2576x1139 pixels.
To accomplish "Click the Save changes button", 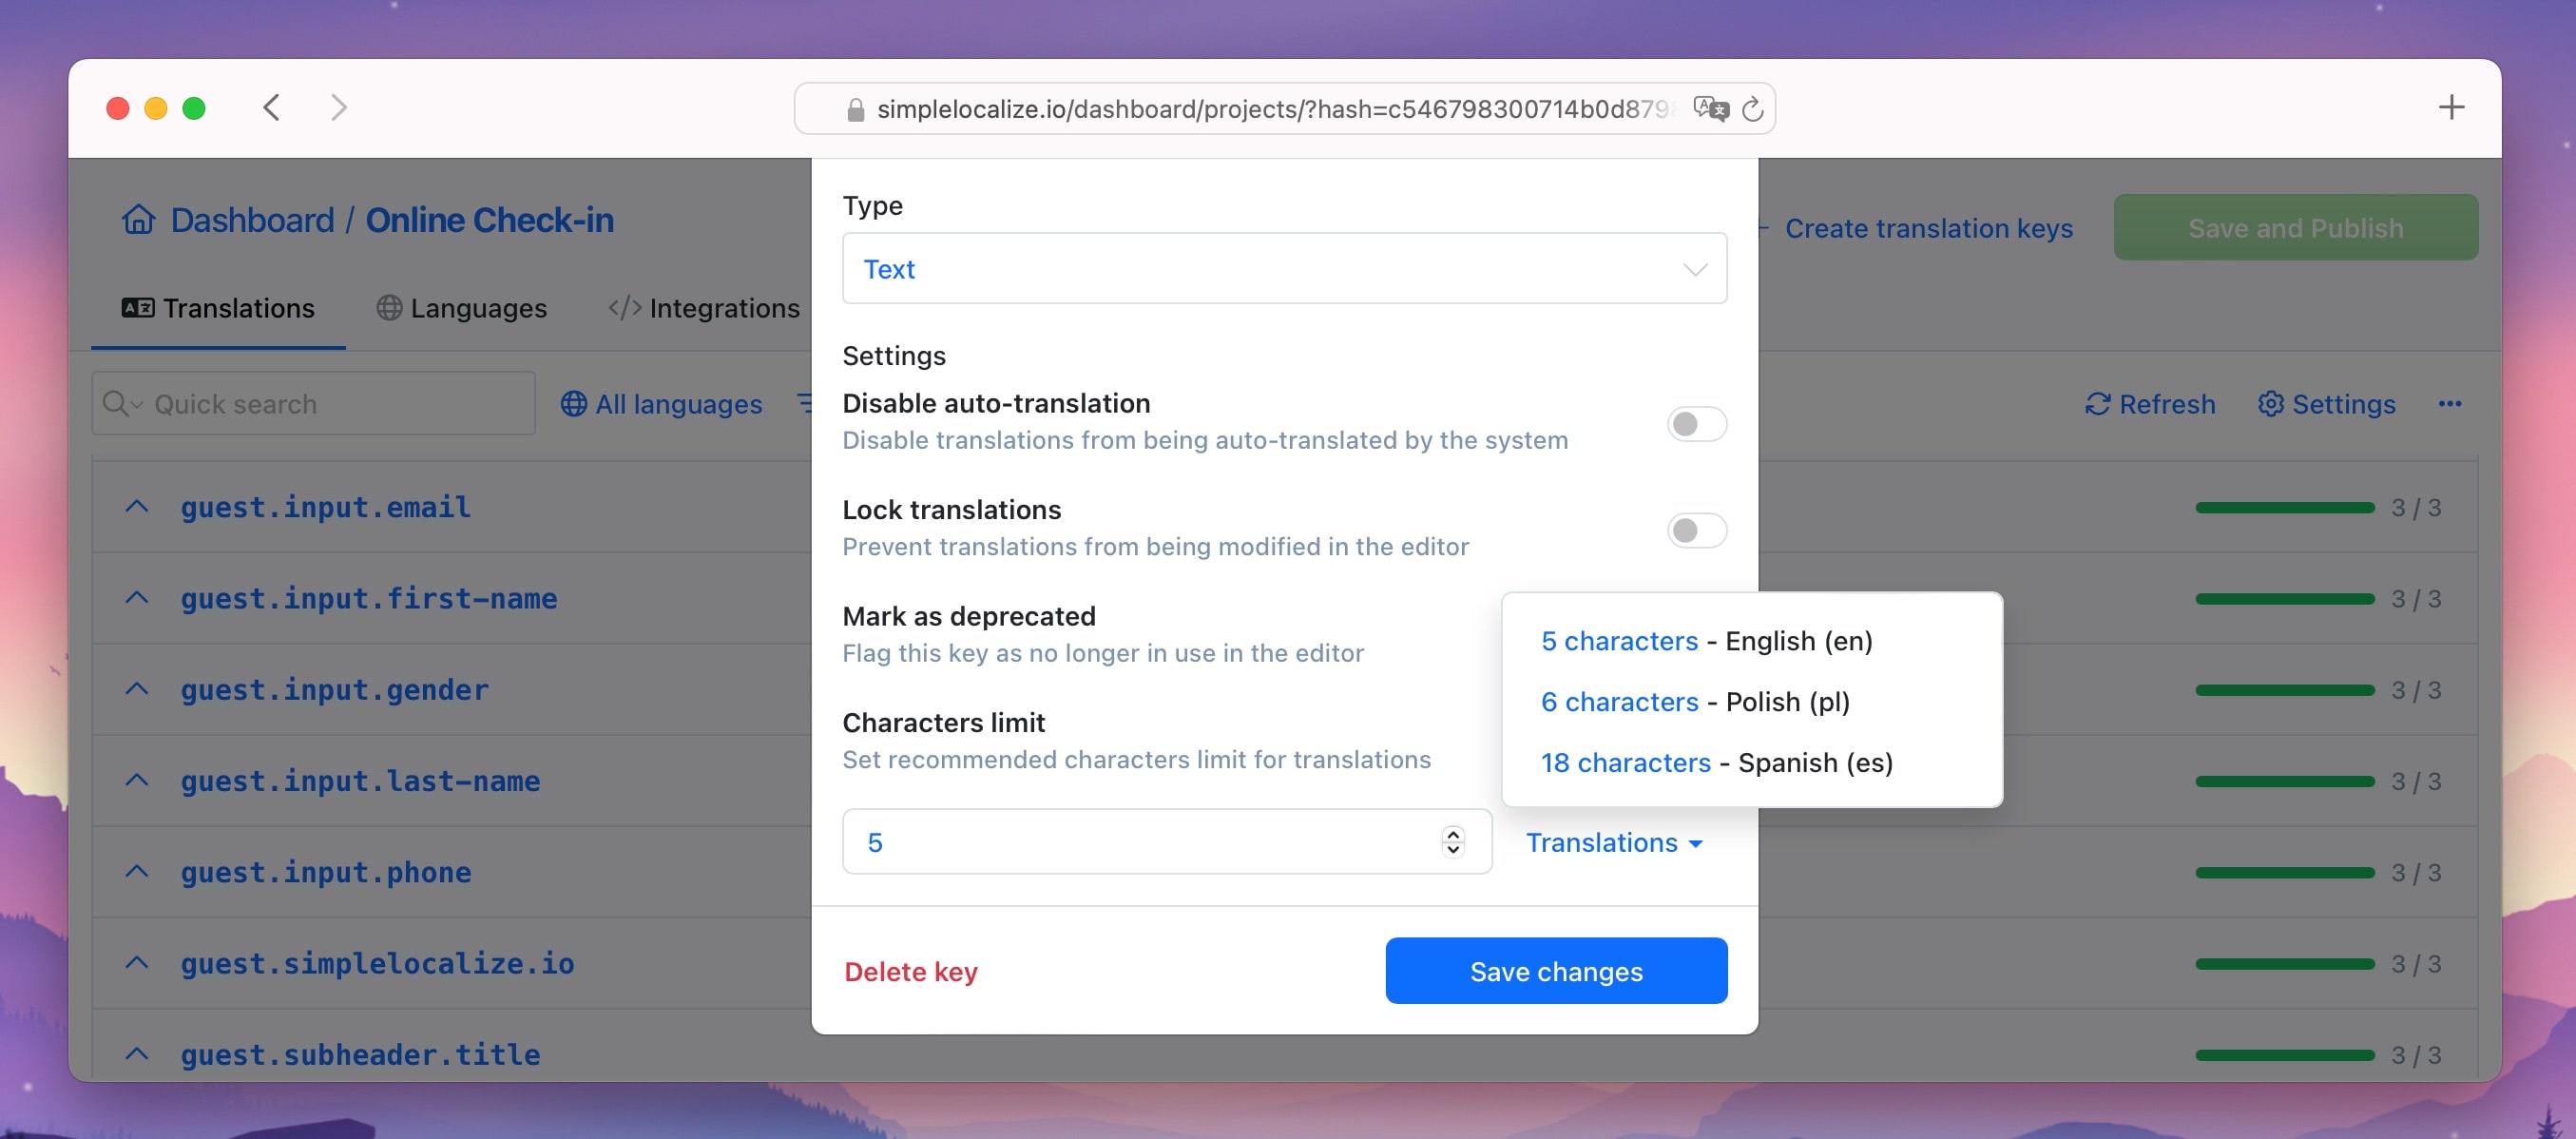I will point(1555,971).
